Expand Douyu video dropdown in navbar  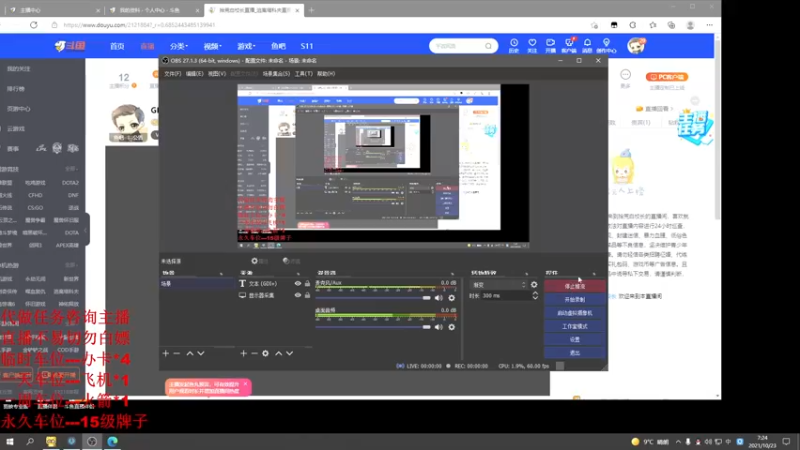point(212,46)
